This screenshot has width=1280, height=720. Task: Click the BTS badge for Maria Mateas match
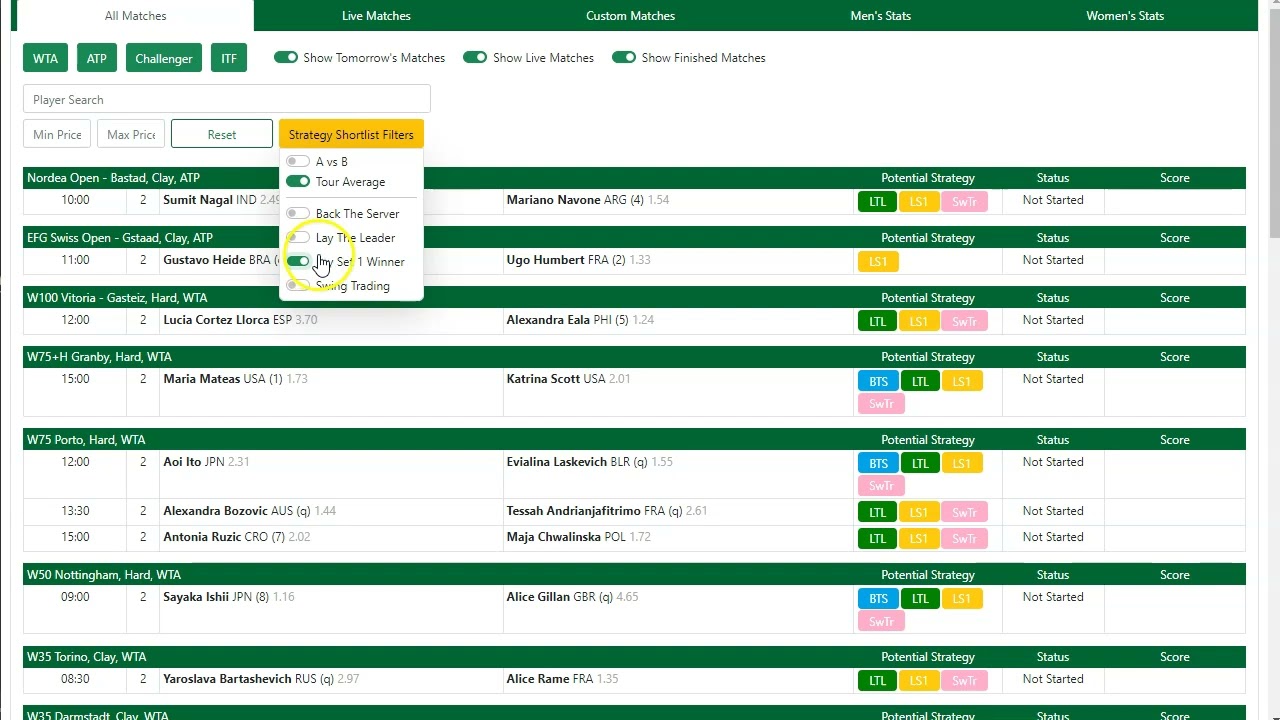[877, 381]
